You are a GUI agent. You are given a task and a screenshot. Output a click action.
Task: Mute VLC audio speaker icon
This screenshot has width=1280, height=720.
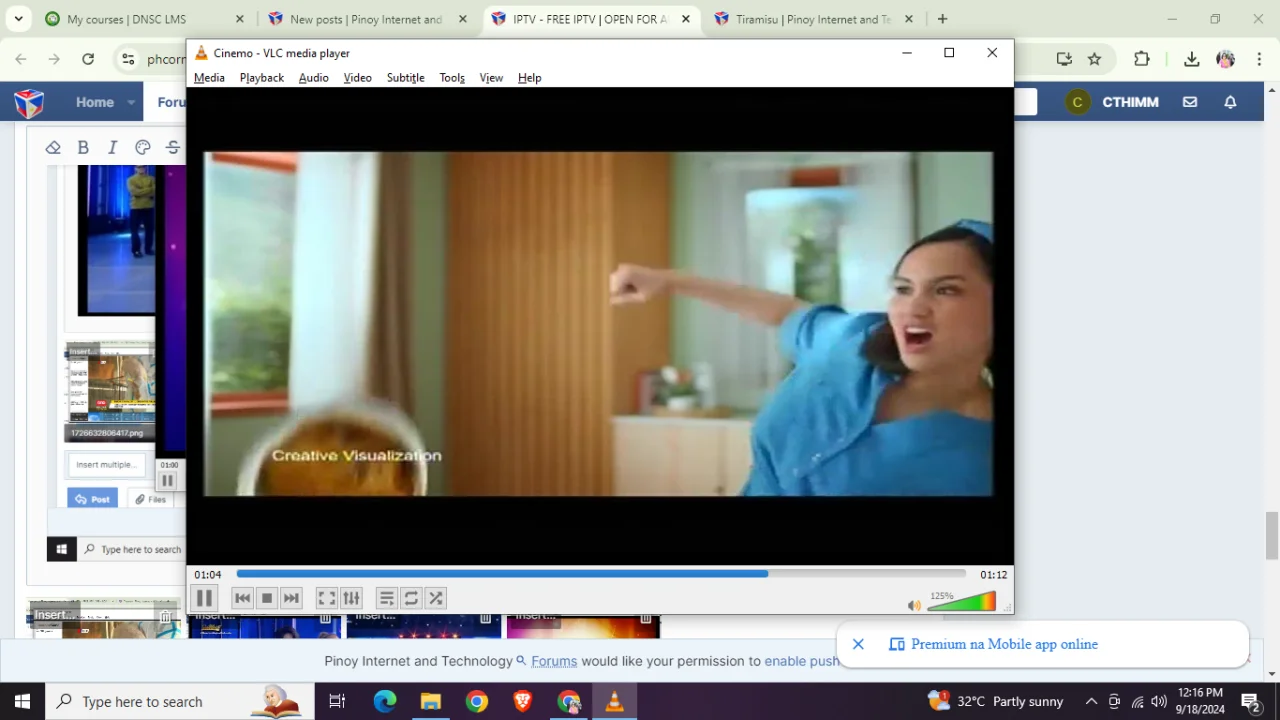pyautogui.click(x=914, y=605)
